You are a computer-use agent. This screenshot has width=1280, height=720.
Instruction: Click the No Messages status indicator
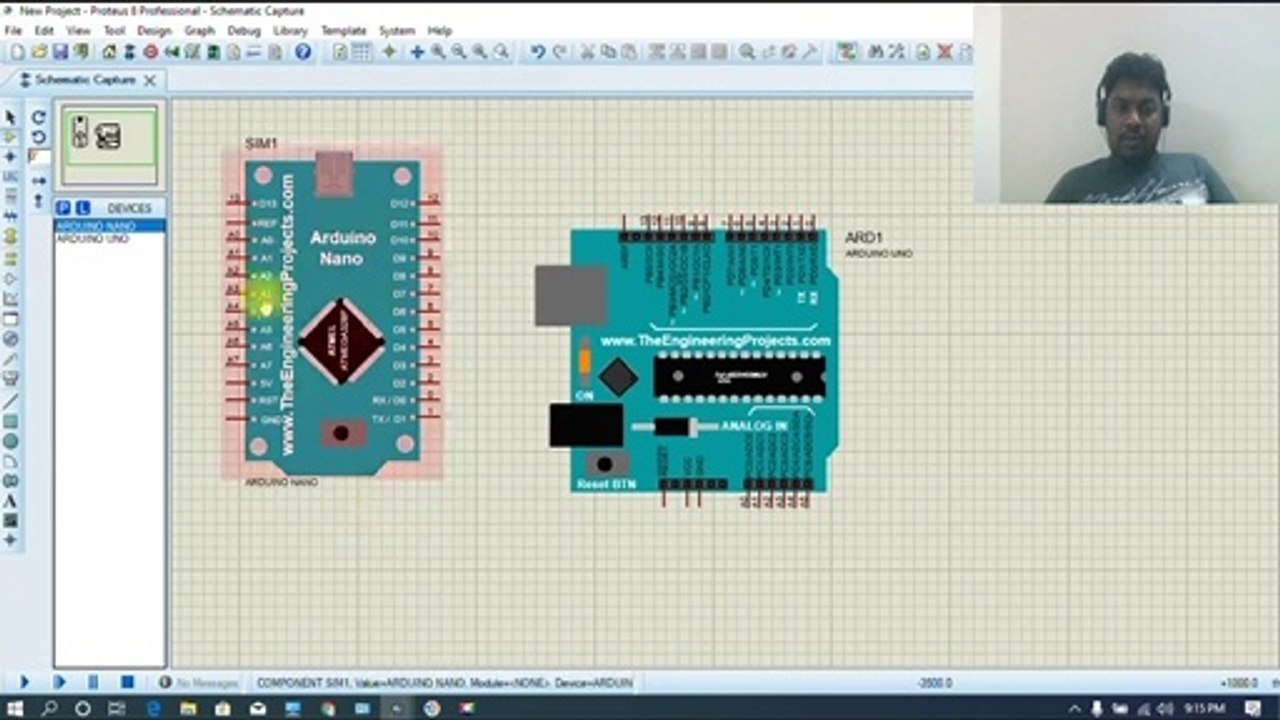(198, 683)
